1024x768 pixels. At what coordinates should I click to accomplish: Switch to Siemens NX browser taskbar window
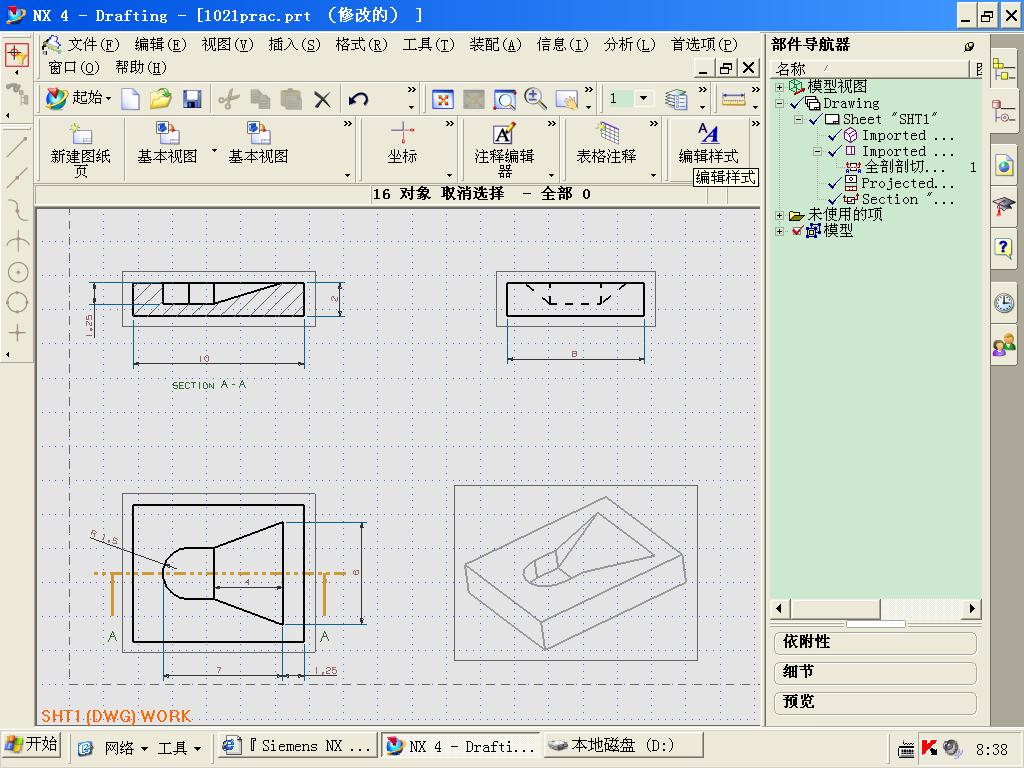(x=297, y=746)
